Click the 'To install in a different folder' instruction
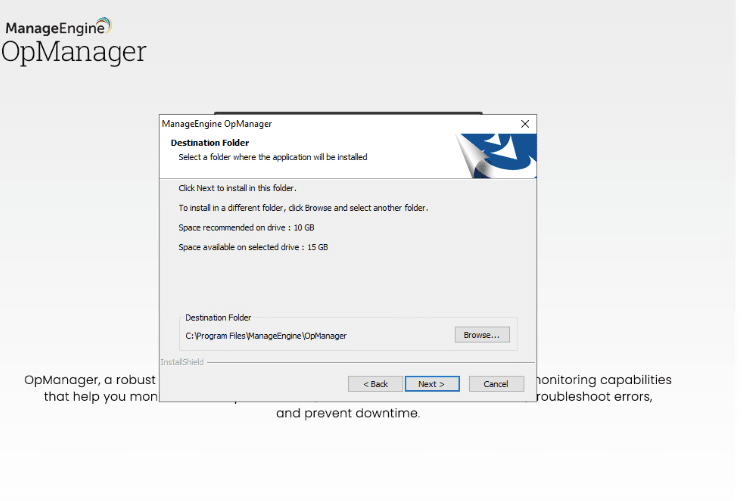Screen dimensions: 742x501 tap(303, 208)
